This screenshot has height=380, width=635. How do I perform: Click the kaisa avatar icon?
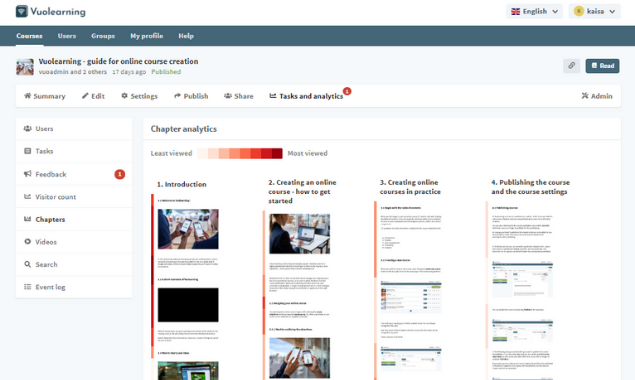[x=579, y=11]
